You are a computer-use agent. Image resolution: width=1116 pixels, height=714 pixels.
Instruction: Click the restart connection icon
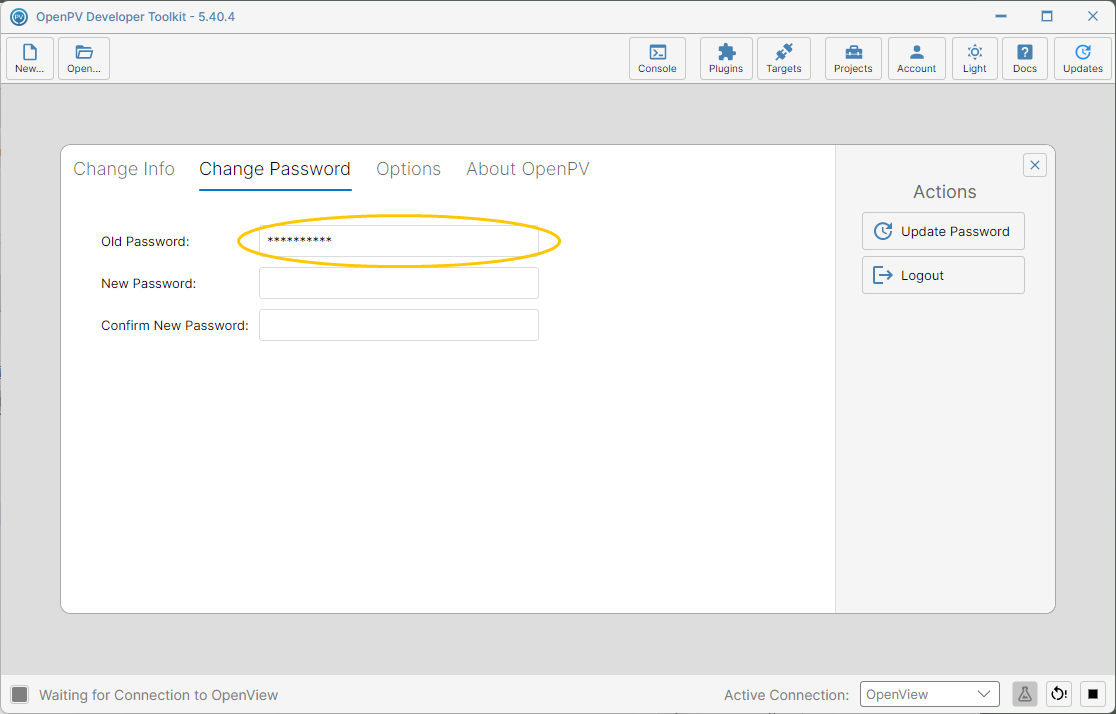click(x=1059, y=694)
